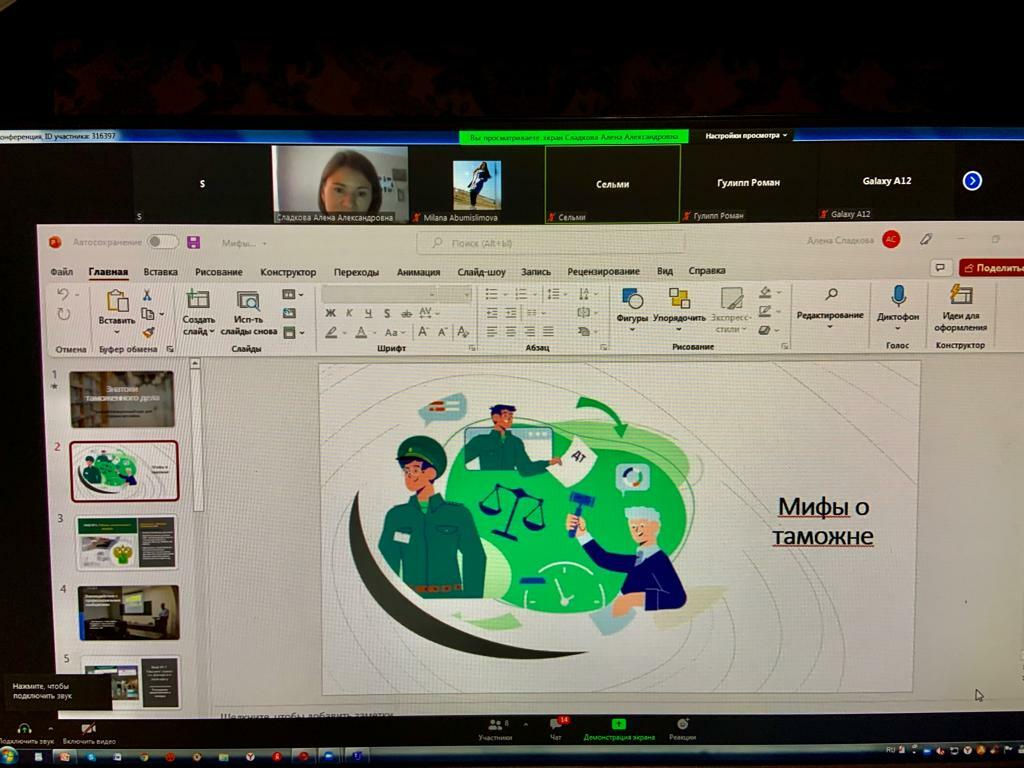
Task: Click the AC account avatar
Action: (891, 240)
